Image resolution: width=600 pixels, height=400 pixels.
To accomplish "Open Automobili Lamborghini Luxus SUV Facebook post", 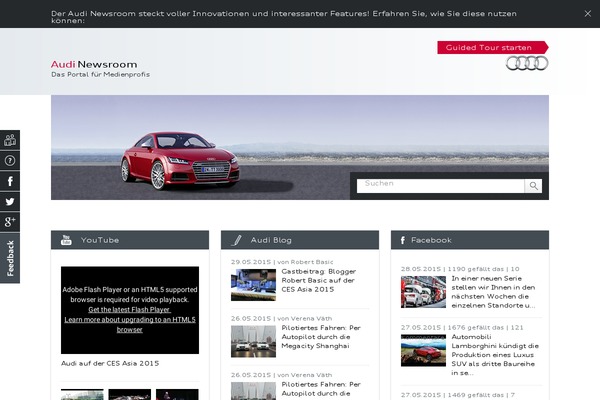I will [x=495, y=354].
